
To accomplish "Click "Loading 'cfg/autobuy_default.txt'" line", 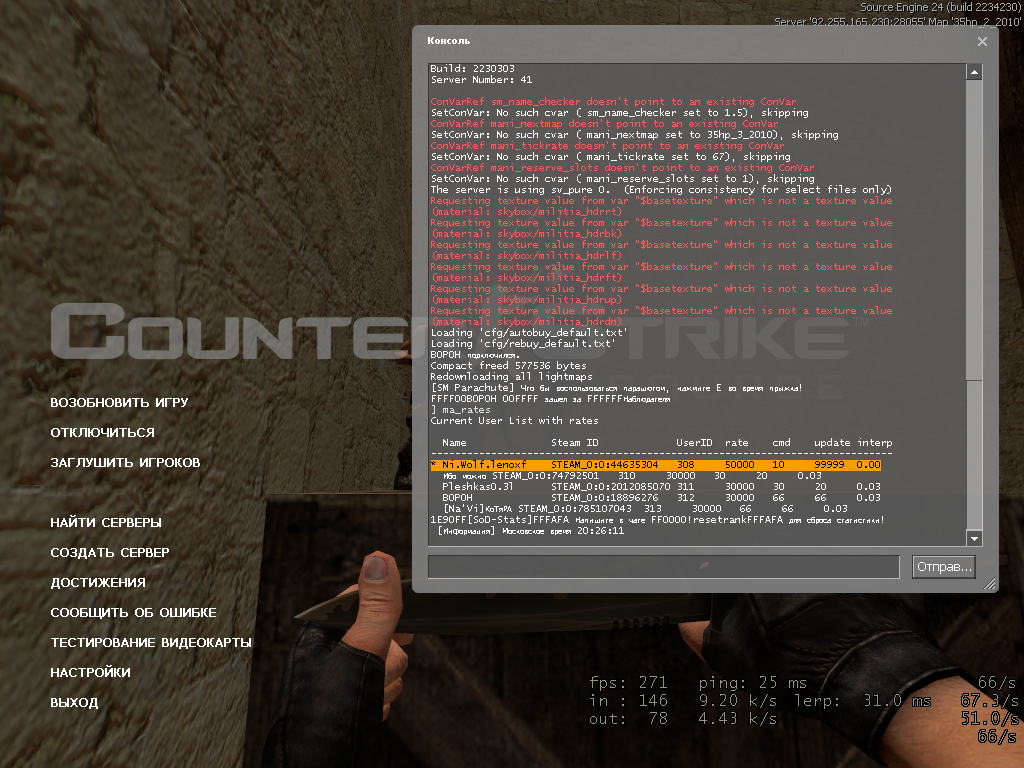I will (x=528, y=332).
